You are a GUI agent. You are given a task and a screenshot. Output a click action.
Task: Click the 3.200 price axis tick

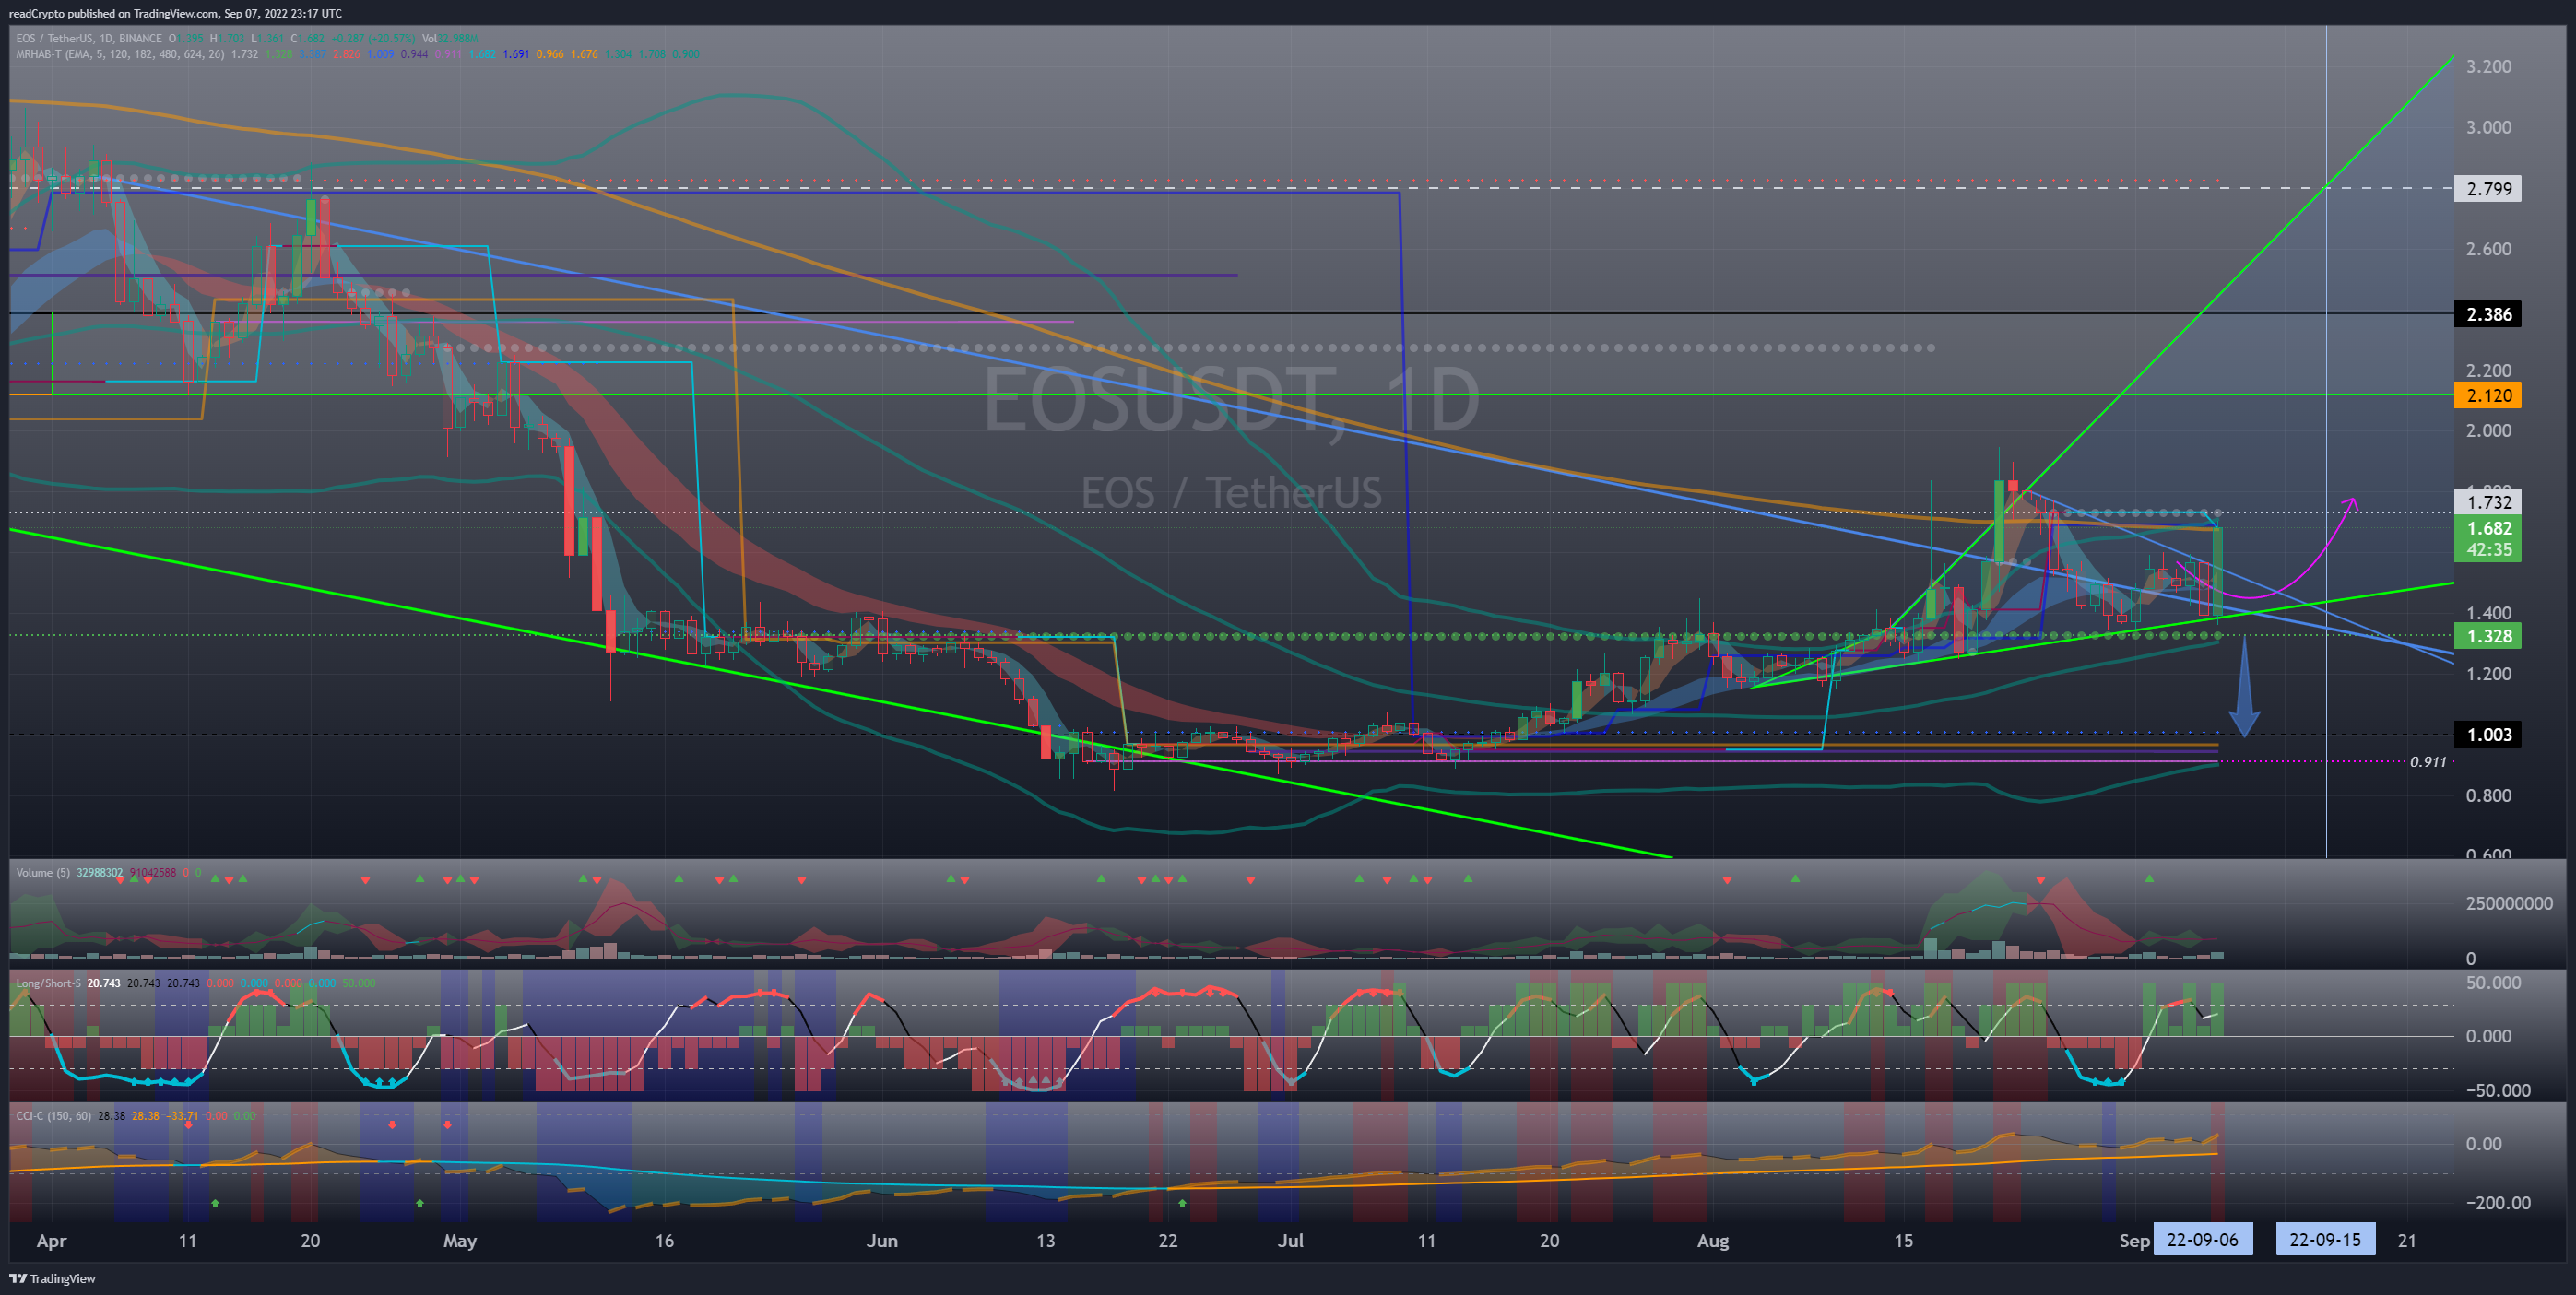2488,67
